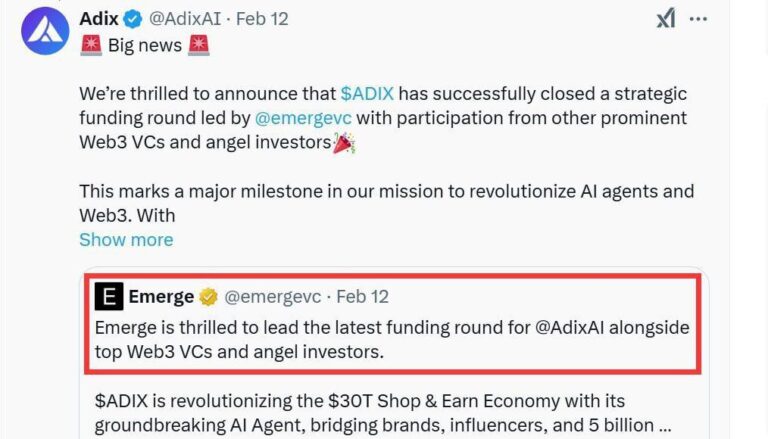768x439 pixels.
Task: Open the Emerge display name
Action: point(161,297)
